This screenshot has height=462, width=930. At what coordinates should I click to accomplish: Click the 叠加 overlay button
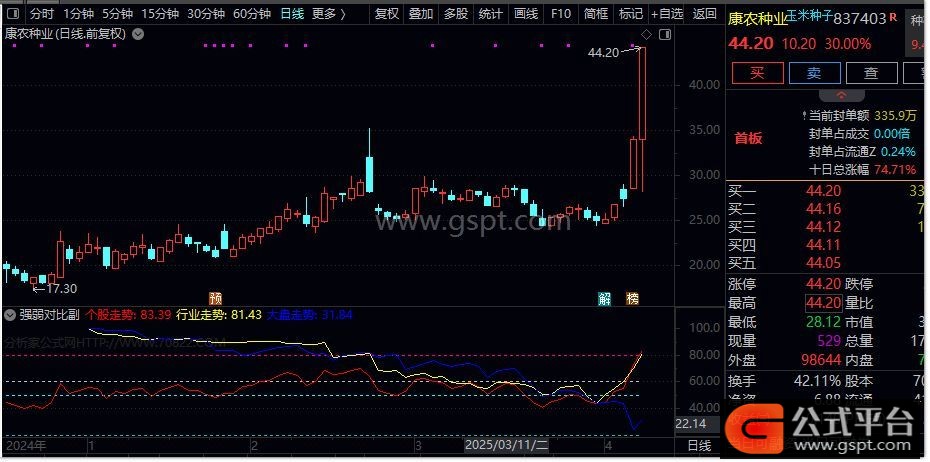pyautogui.click(x=421, y=14)
